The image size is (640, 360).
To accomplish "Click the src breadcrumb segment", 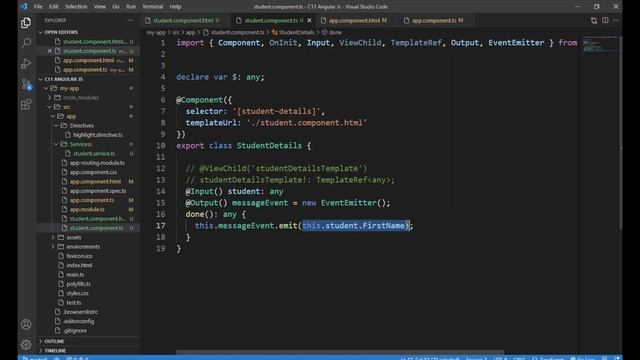I will 176,32.
